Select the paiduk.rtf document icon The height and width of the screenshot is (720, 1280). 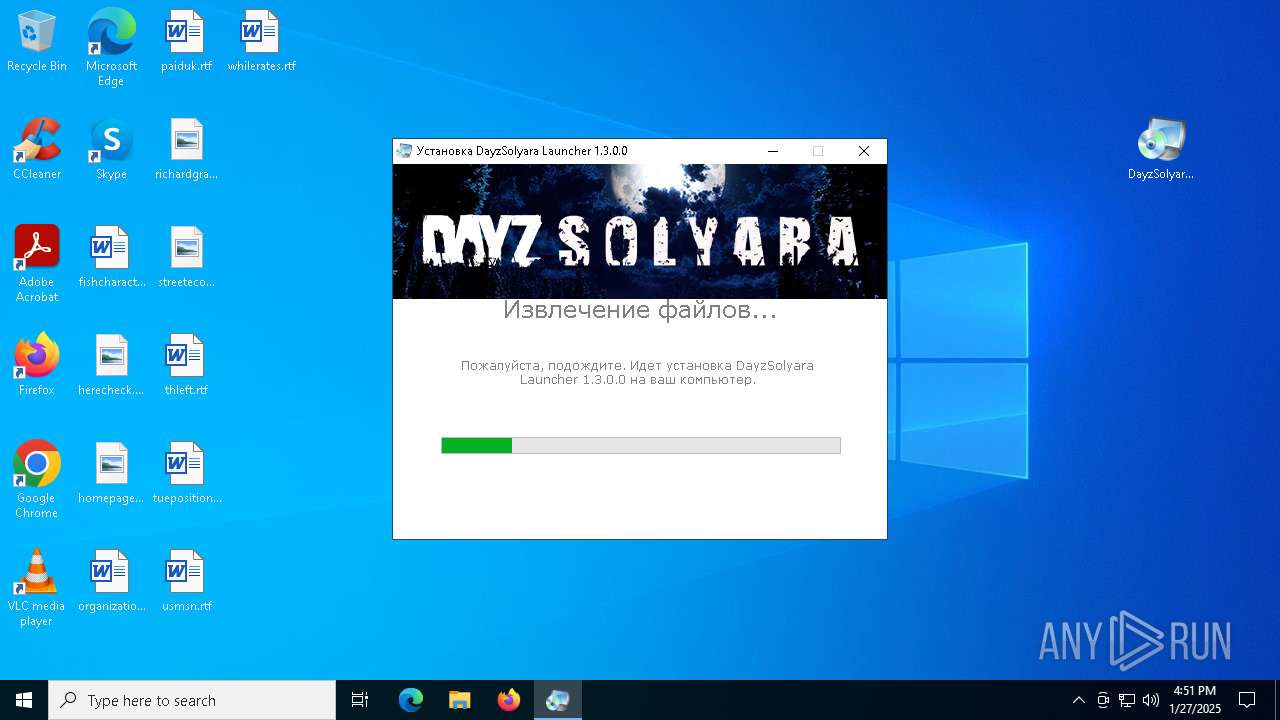point(186,42)
